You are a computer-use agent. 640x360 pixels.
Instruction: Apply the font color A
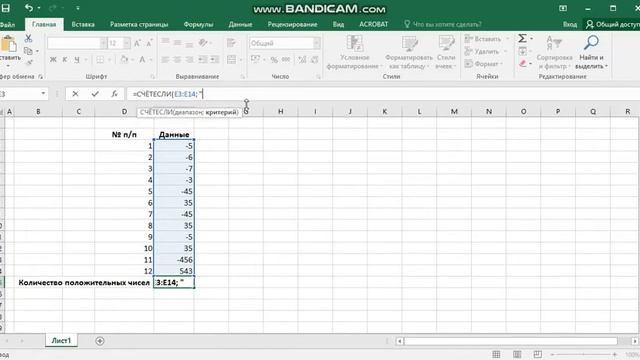click(142, 60)
